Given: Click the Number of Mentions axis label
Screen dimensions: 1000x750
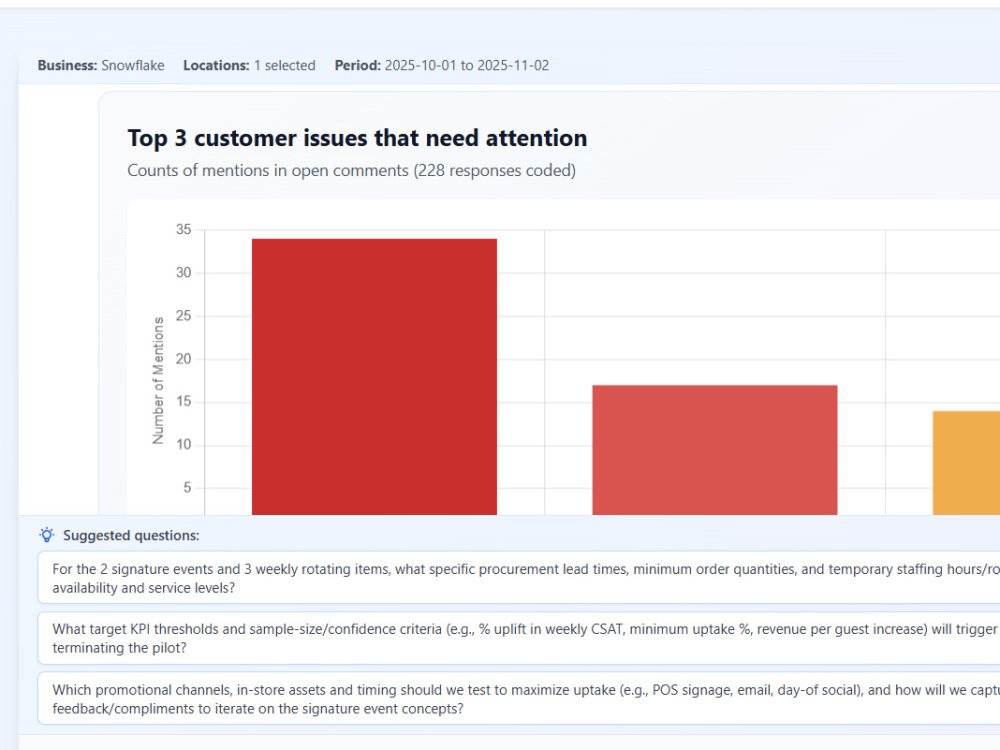Looking at the screenshot, I should (x=158, y=380).
